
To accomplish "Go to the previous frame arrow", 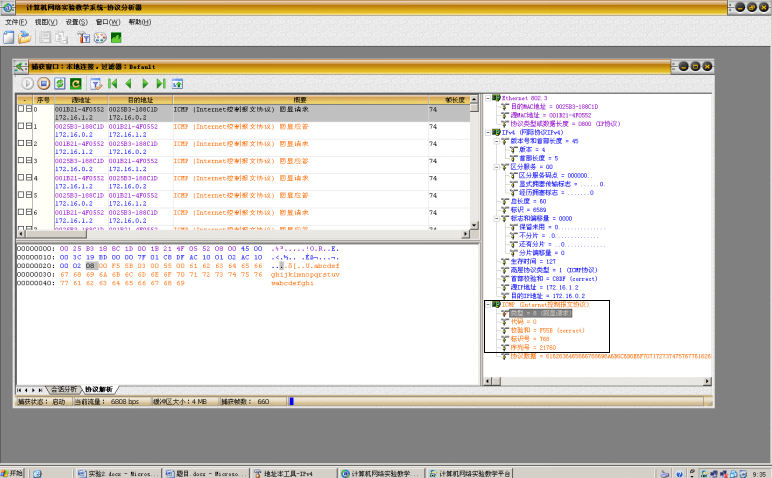I will pyautogui.click(x=129, y=84).
